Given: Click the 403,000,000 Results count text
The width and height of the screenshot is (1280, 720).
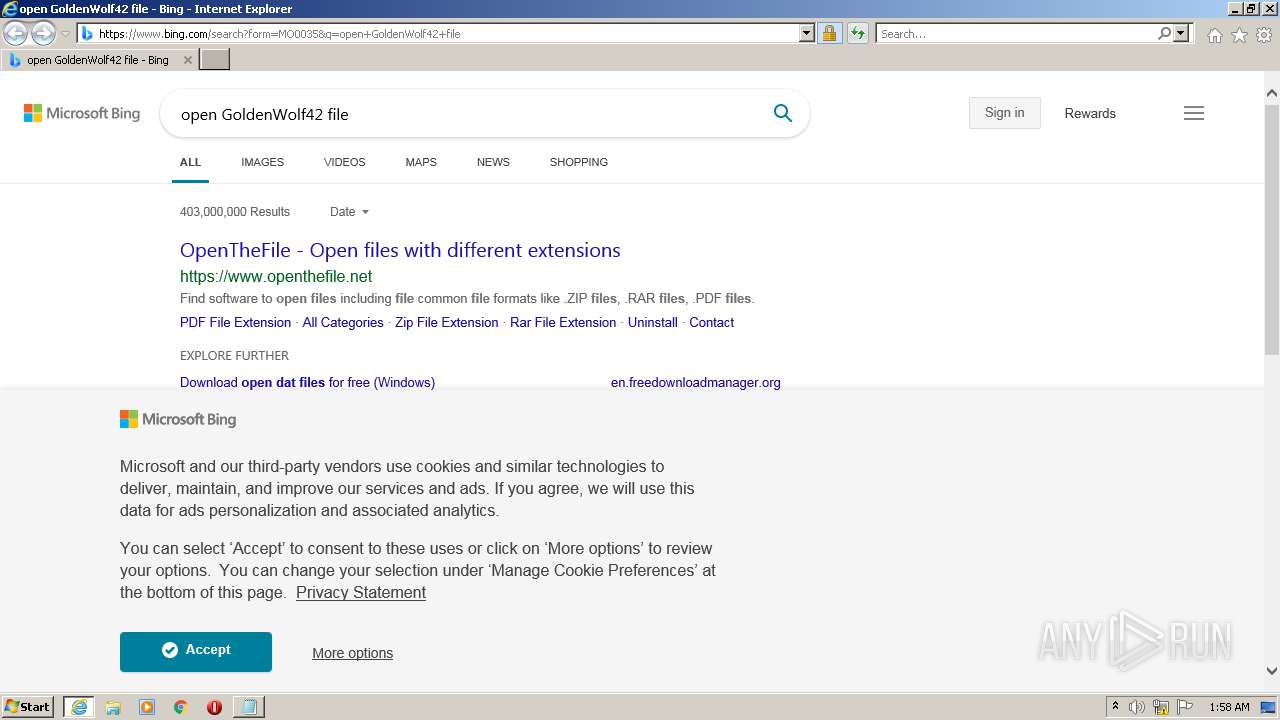Looking at the screenshot, I should tap(235, 212).
